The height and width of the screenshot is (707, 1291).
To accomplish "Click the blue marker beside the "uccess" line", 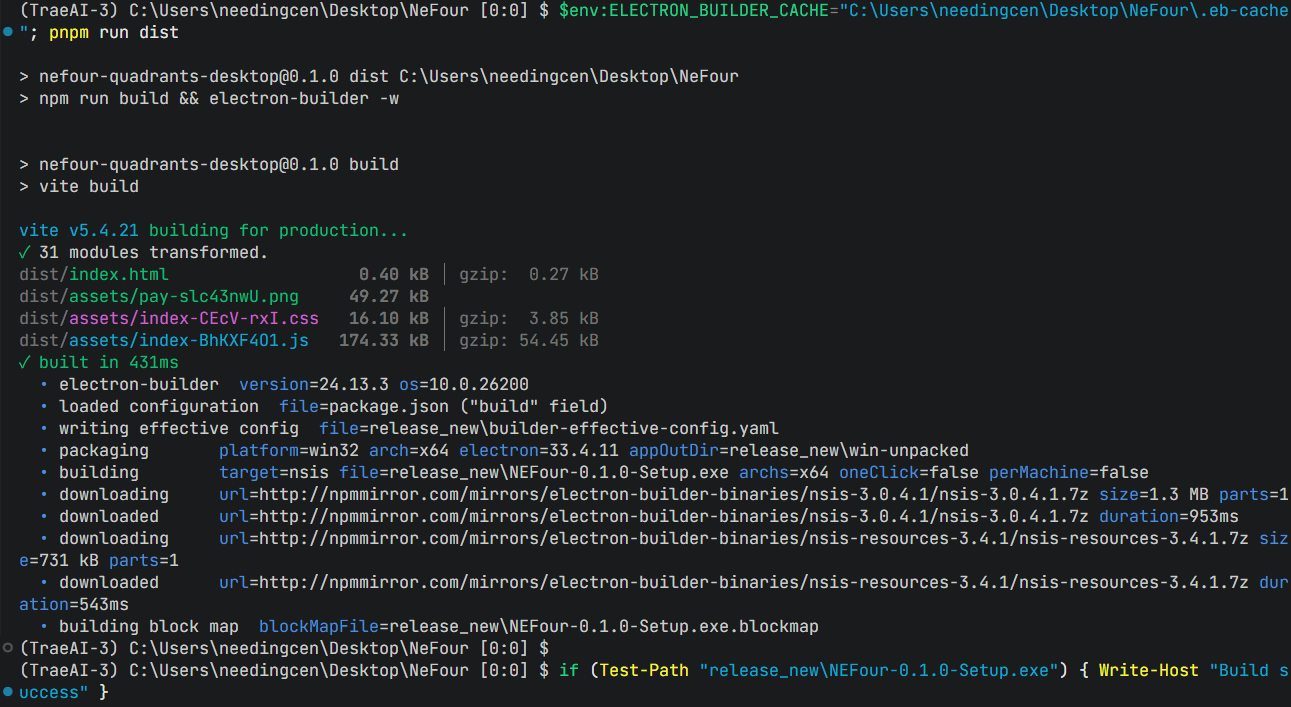I will (8, 692).
